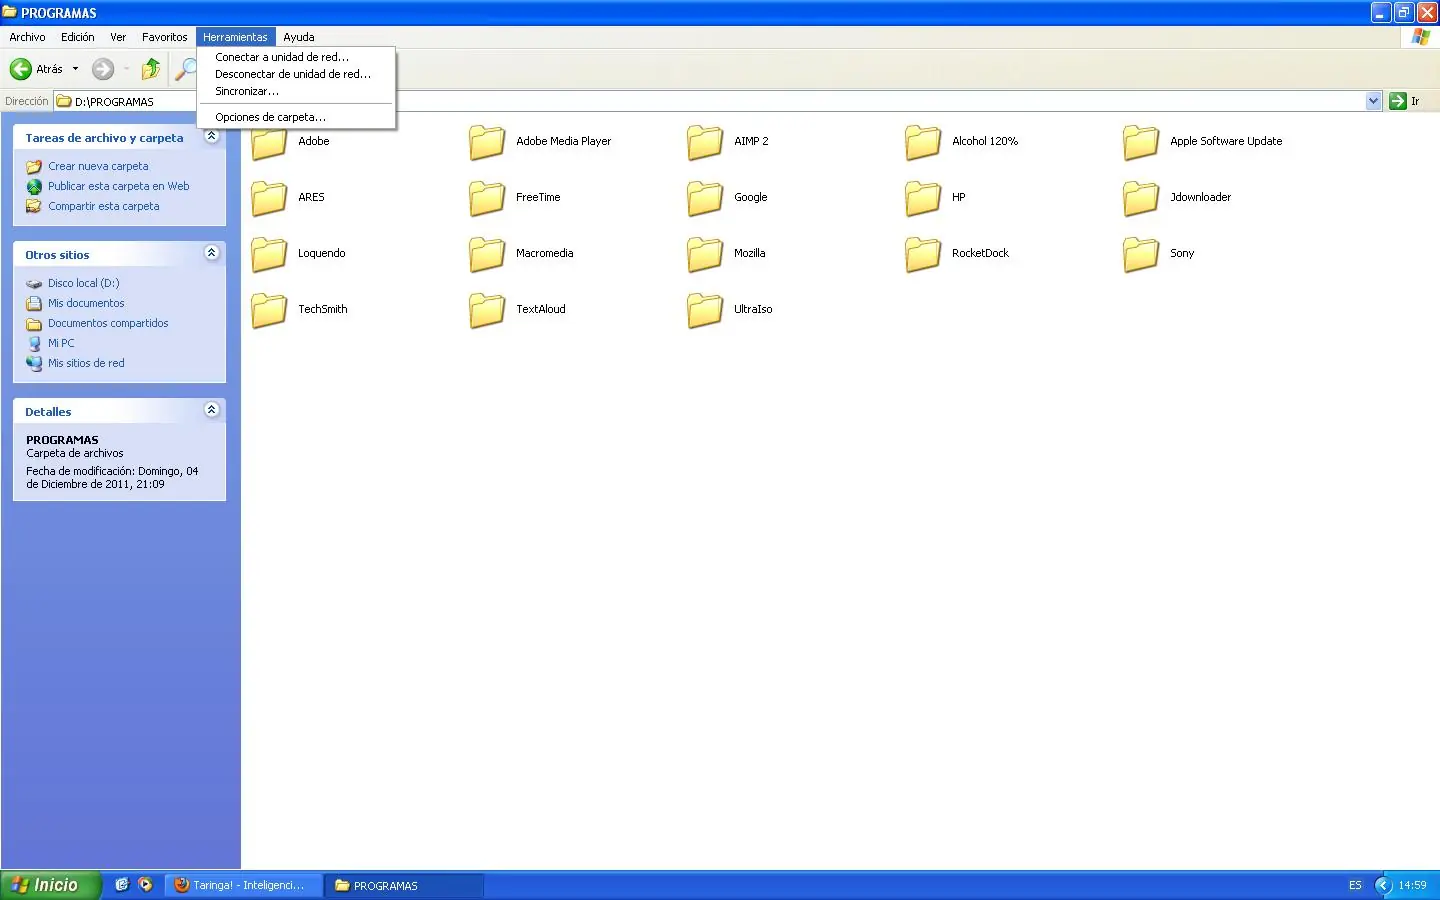Select the Alcohol 120% folder icon
Viewport: 1440px width, 900px height.
[x=923, y=143]
